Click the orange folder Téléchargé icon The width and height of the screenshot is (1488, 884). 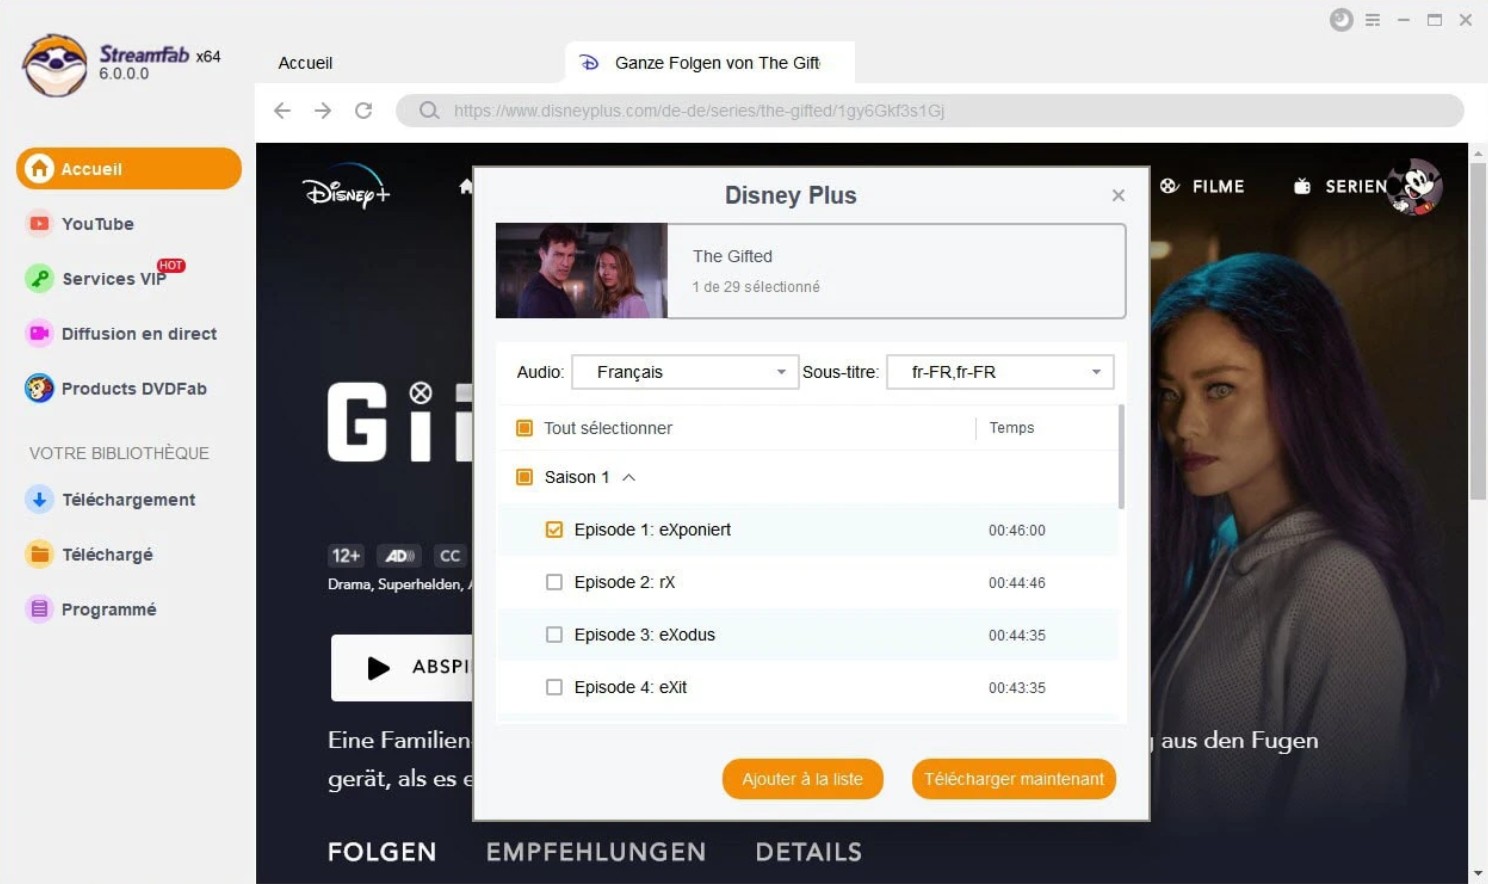[39, 555]
